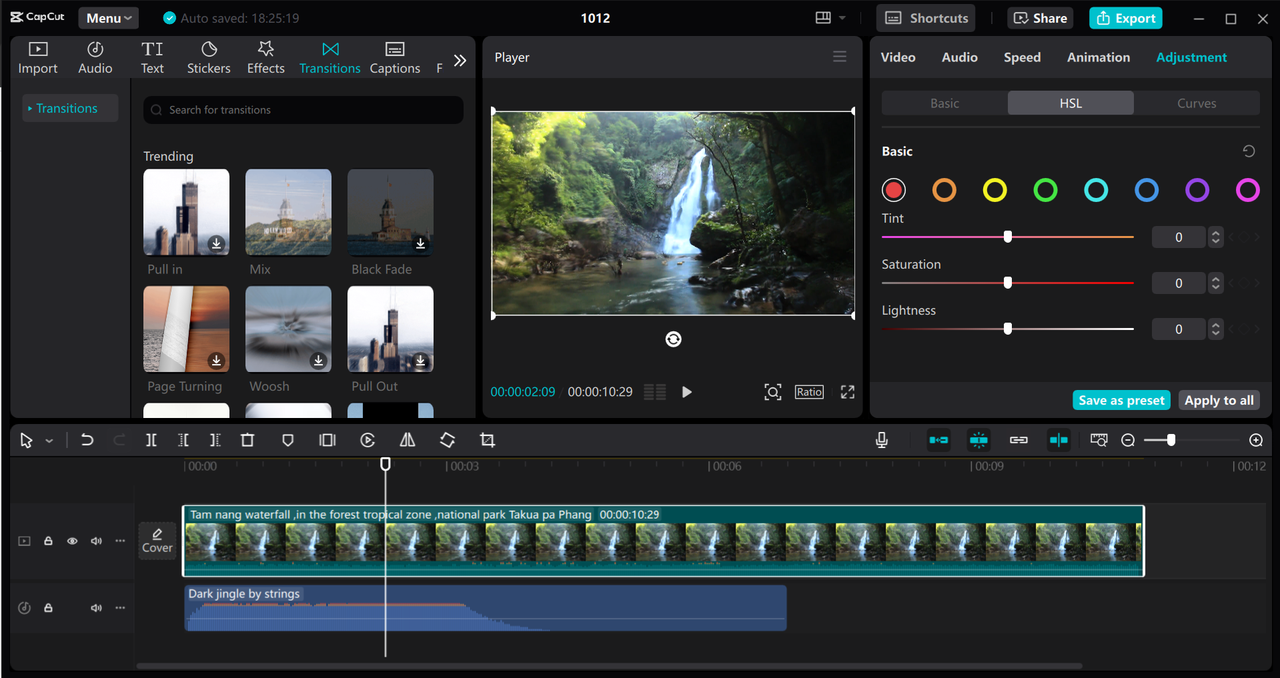
Task: Select the Curves adjustment sub-tab
Action: click(1197, 103)
